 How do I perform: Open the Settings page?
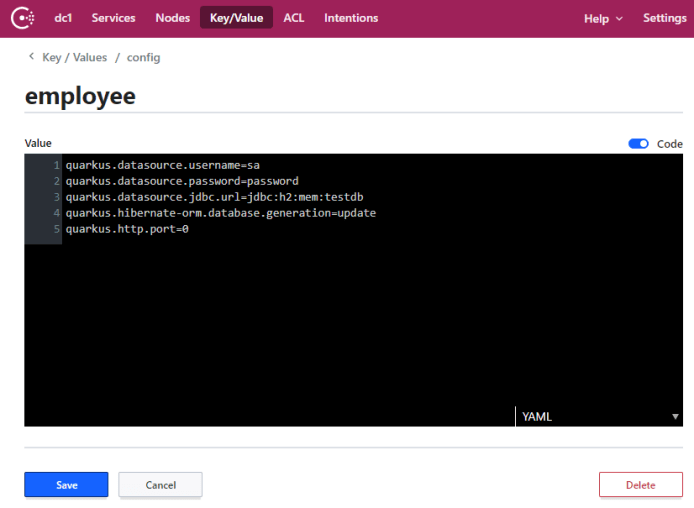tap(665, 18)
